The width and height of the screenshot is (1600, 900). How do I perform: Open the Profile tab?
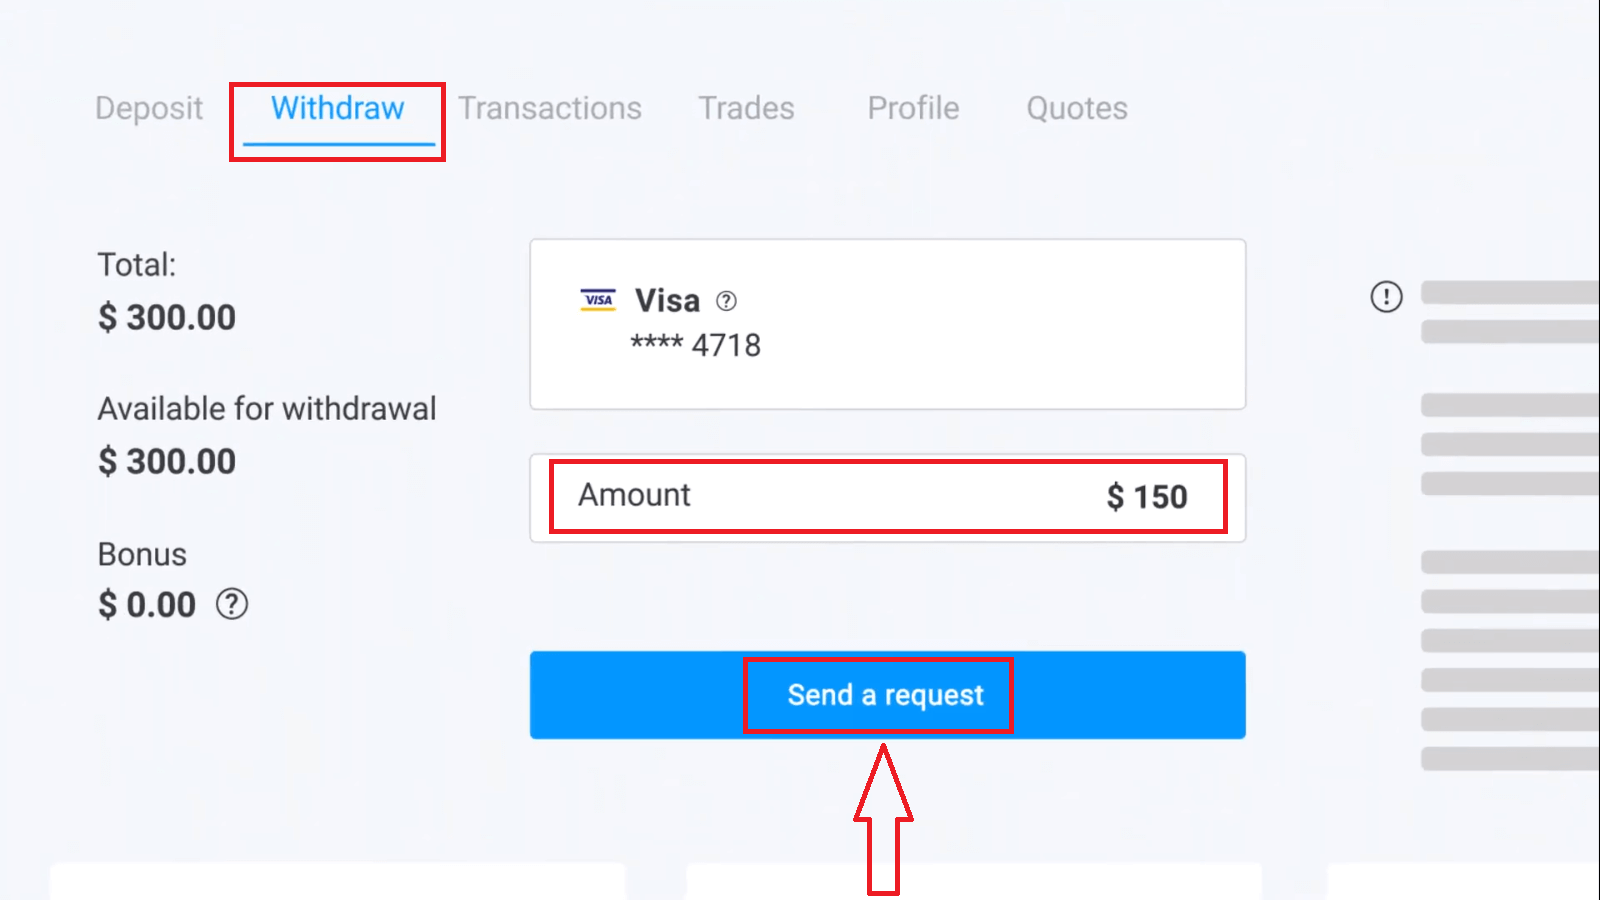912,108
